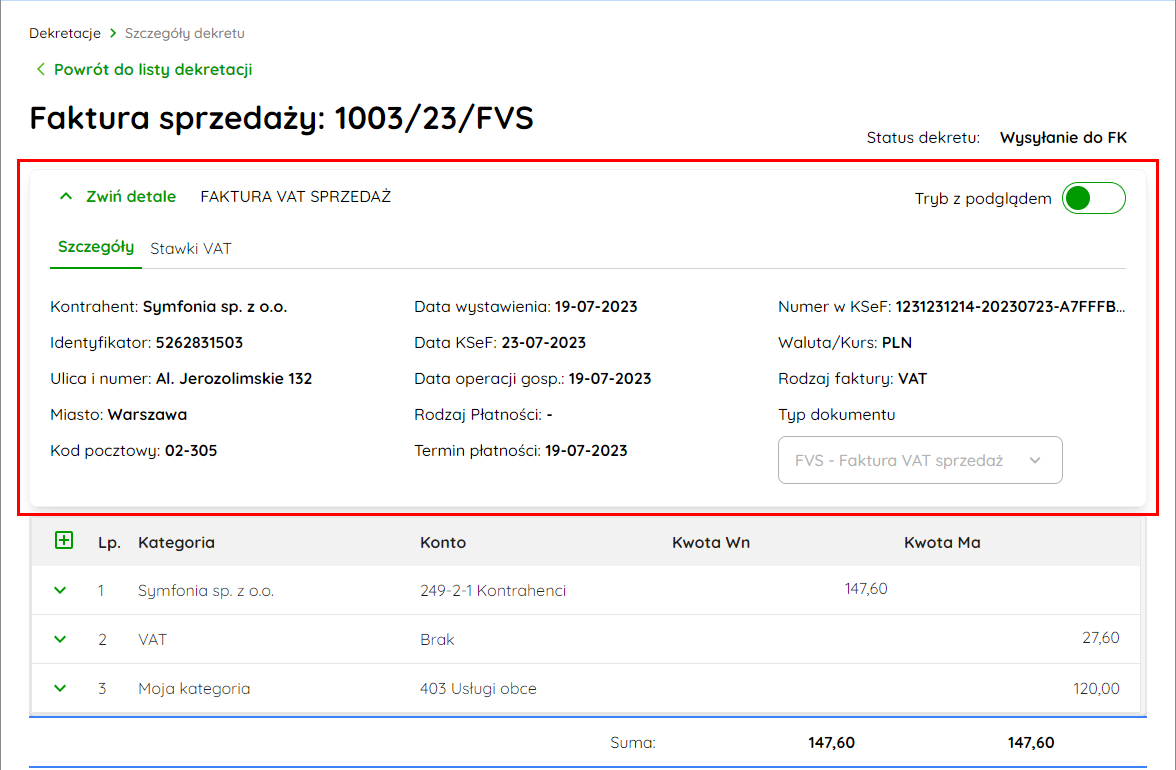
Task: Collapse details via Zwiń detale
Action: point(118,196)
